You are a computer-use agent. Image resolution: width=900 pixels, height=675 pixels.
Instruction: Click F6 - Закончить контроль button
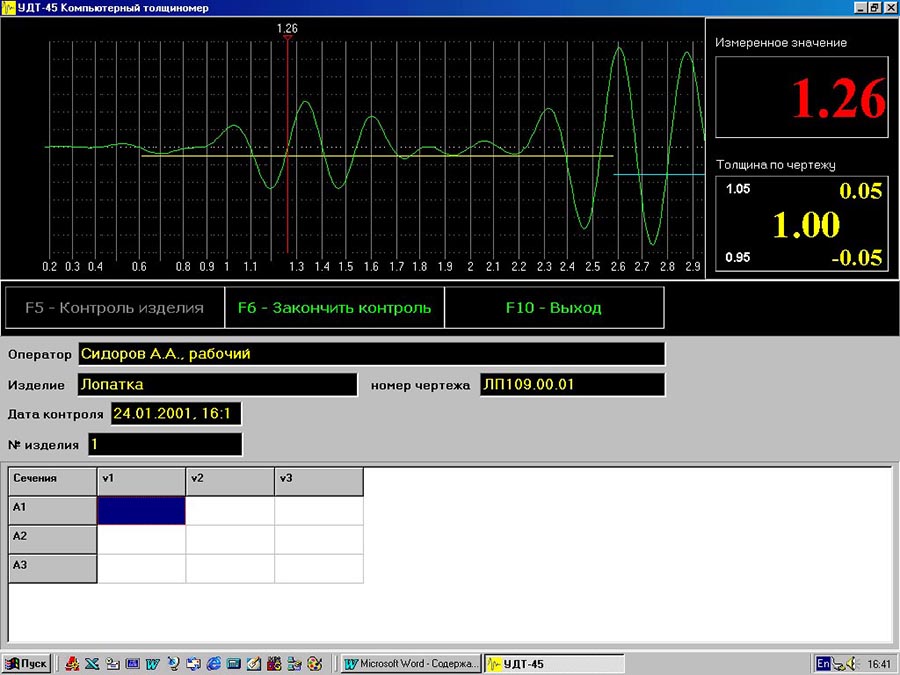(335, 308)
